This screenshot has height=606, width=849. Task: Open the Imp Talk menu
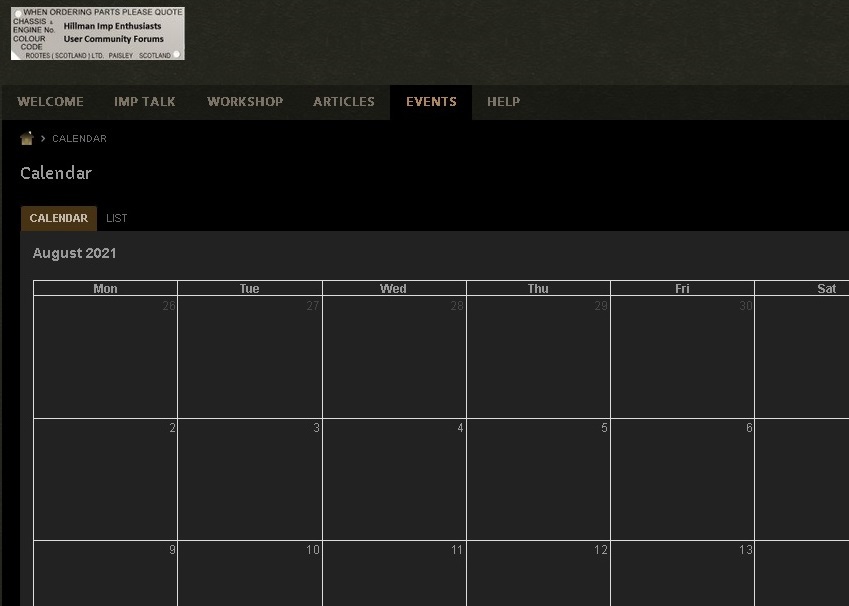point(144,102)
